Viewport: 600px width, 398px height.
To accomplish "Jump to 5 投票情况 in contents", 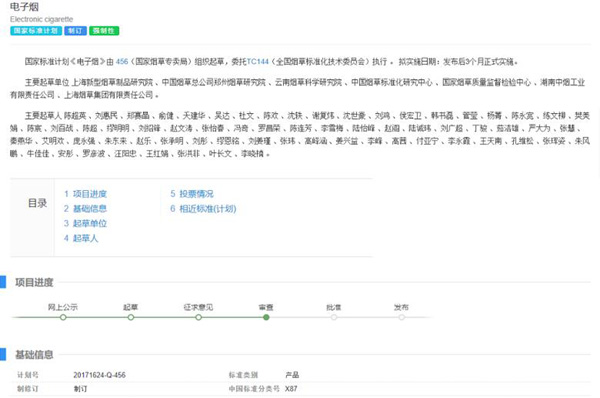I will click(x=192, y=194).
